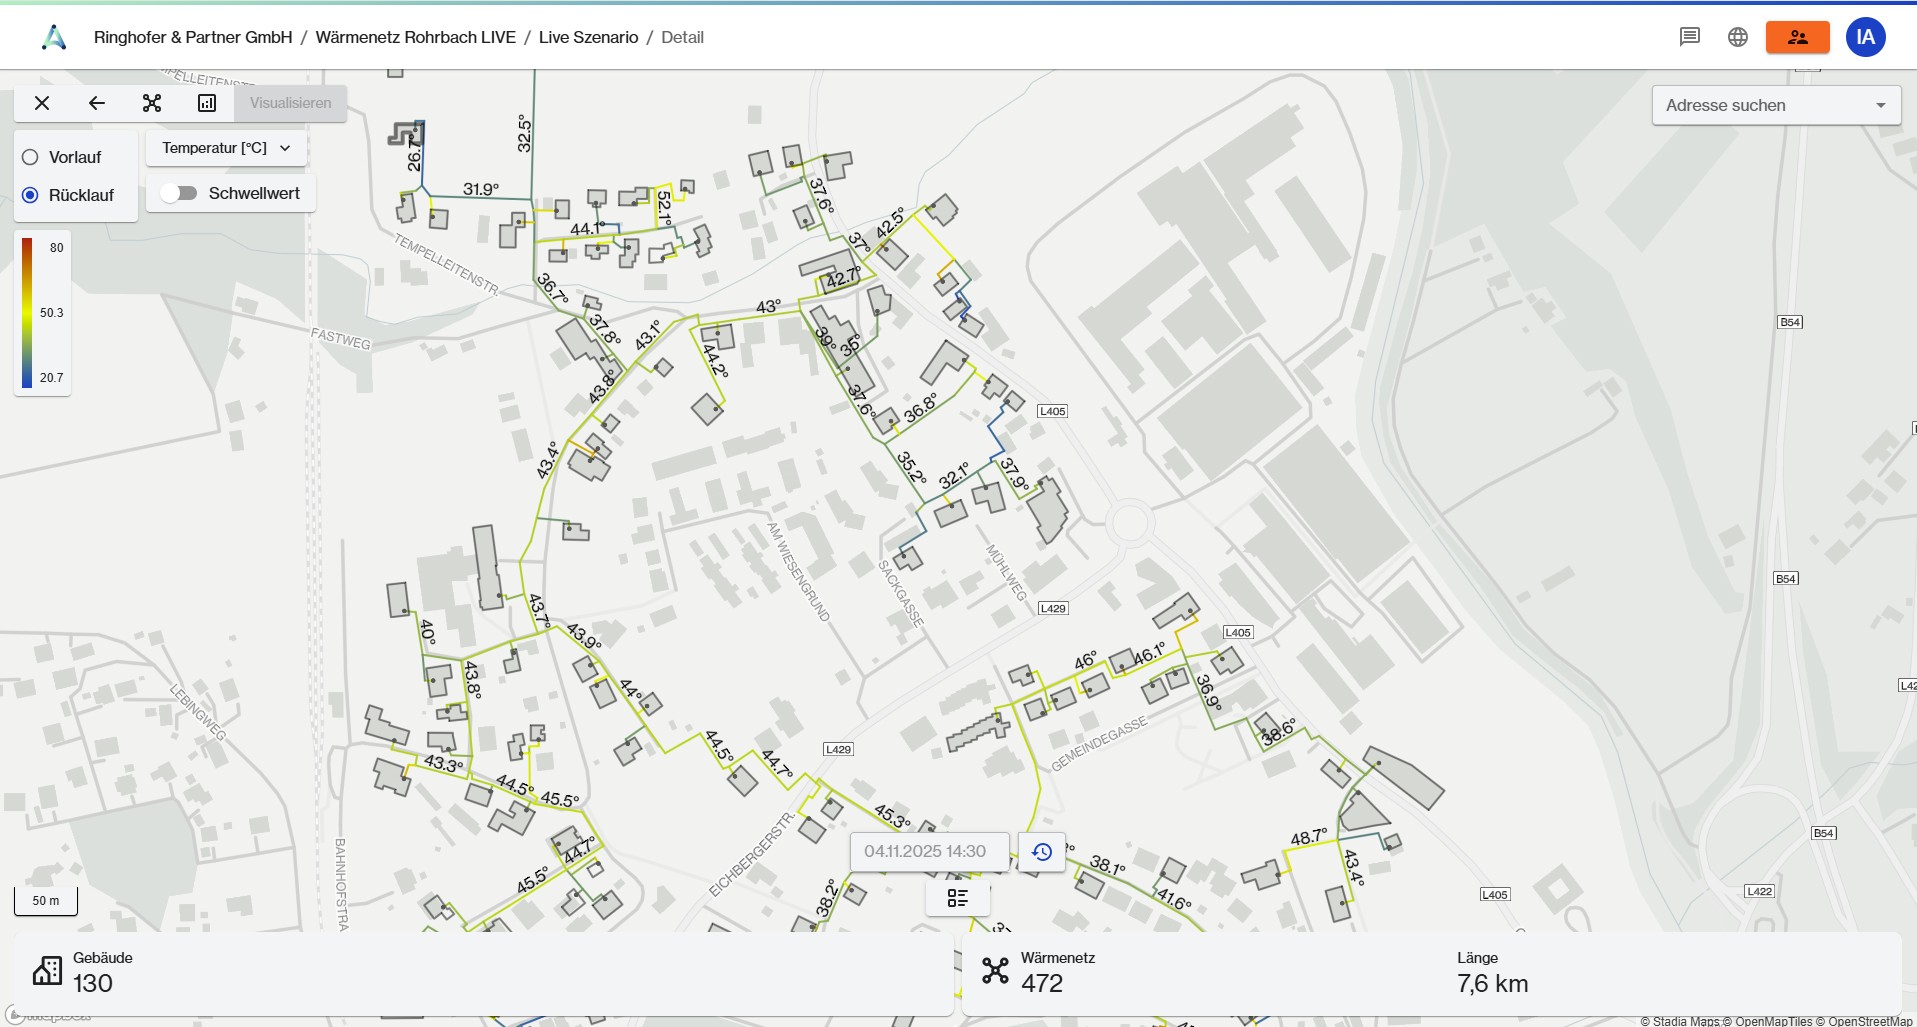Image resolution: width=1917 pixels, height=1027 pixels.
Task: Click the close X icon in toolbar
Action: (x=42, y=103)
